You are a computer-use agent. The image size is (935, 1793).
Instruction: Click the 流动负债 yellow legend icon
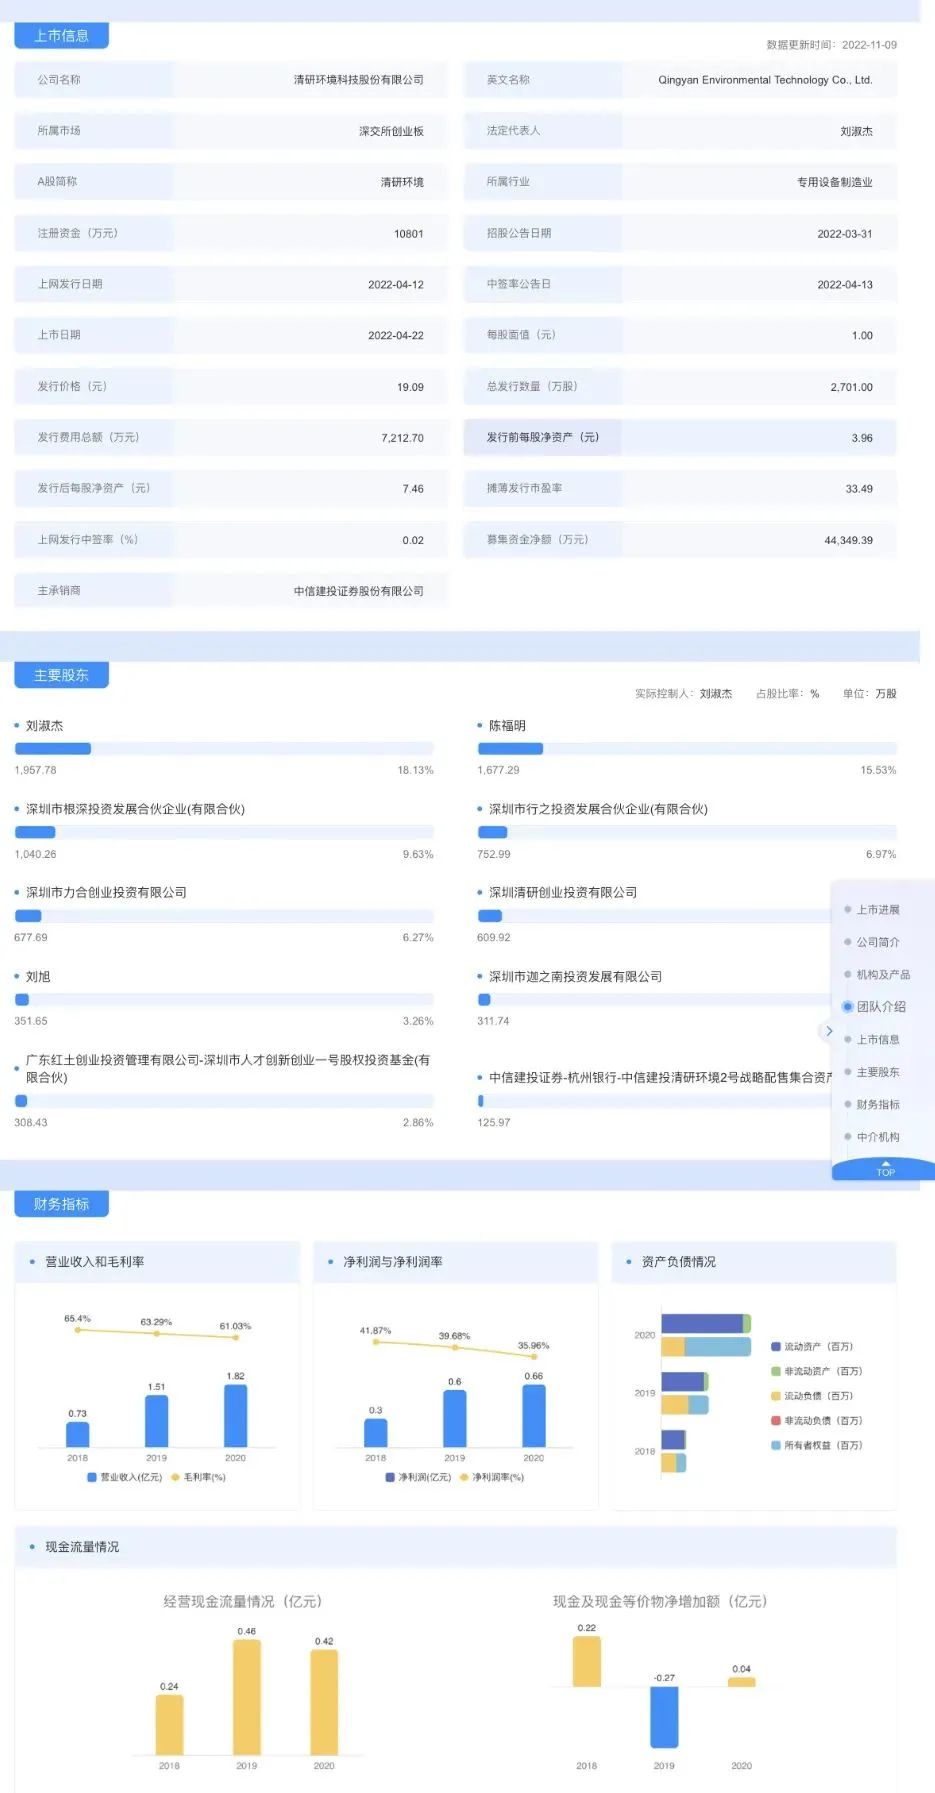tap(775, 1396)
